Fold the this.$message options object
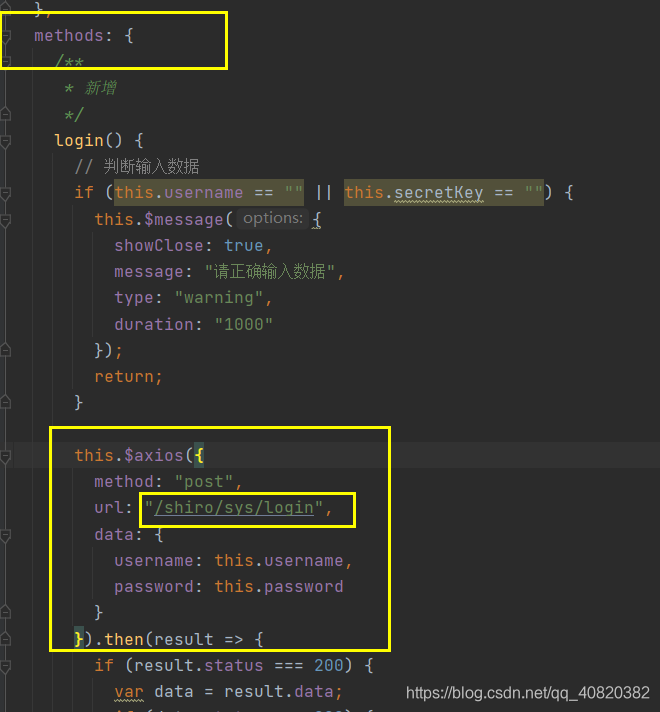Screen dimensions: 660x712 (x=6, y=220)
